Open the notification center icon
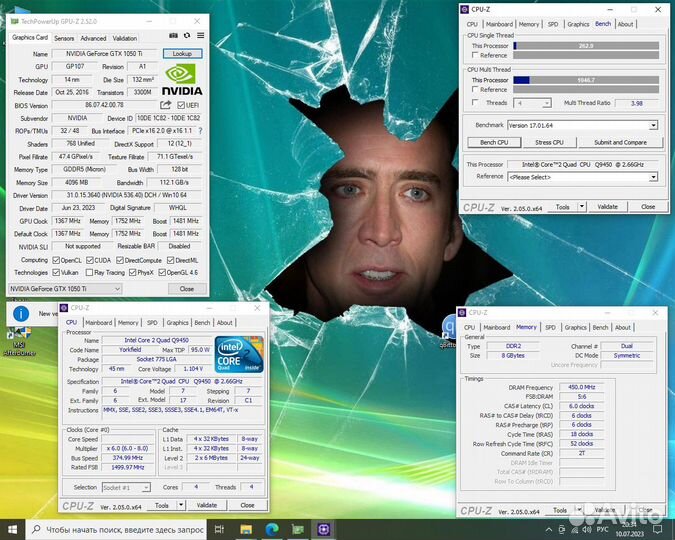This screenshot has width=675, height=540. [x=657, y=529]
